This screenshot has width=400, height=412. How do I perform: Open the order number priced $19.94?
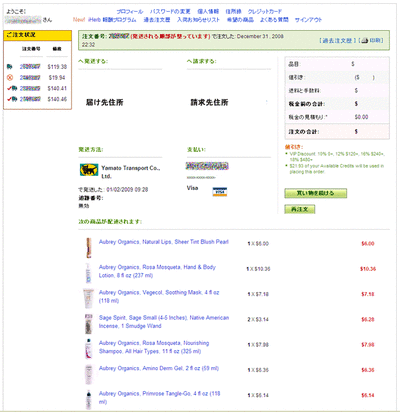pos(30,78)
